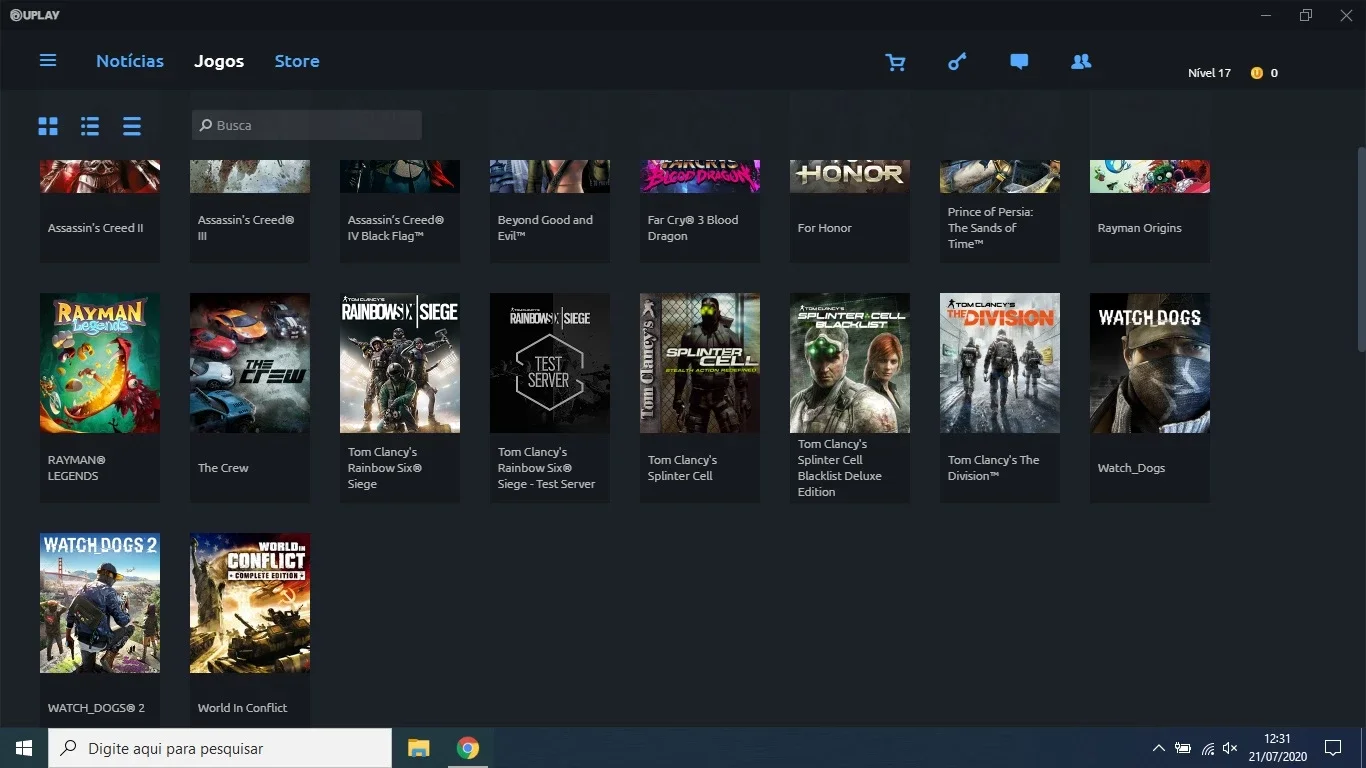
Task: Open the Windows Start menu
Action: 24,748
